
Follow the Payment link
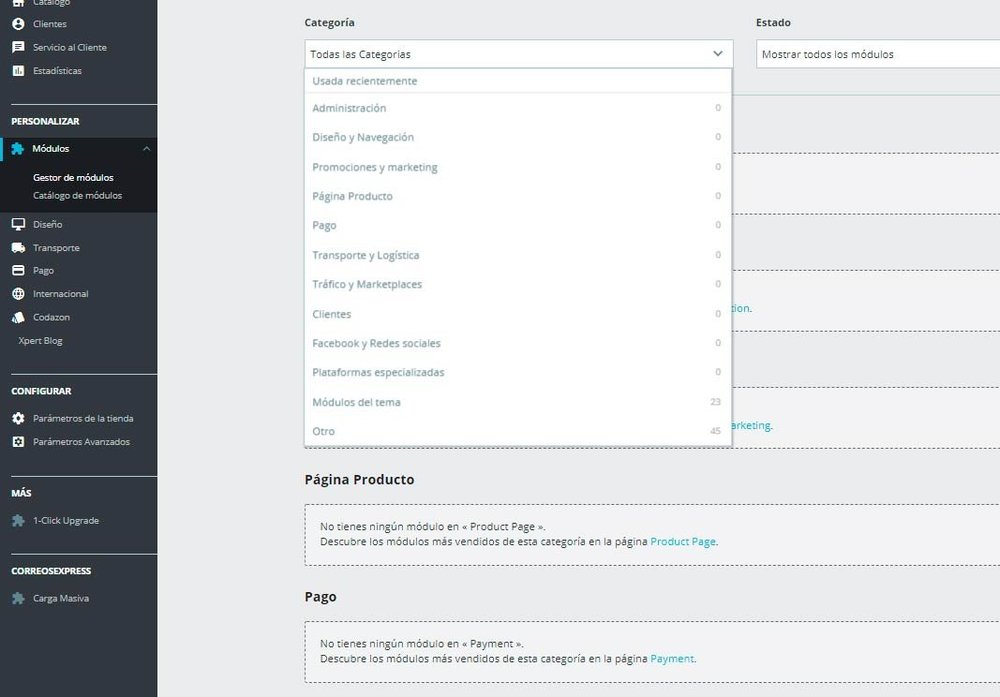click(672, 659)
